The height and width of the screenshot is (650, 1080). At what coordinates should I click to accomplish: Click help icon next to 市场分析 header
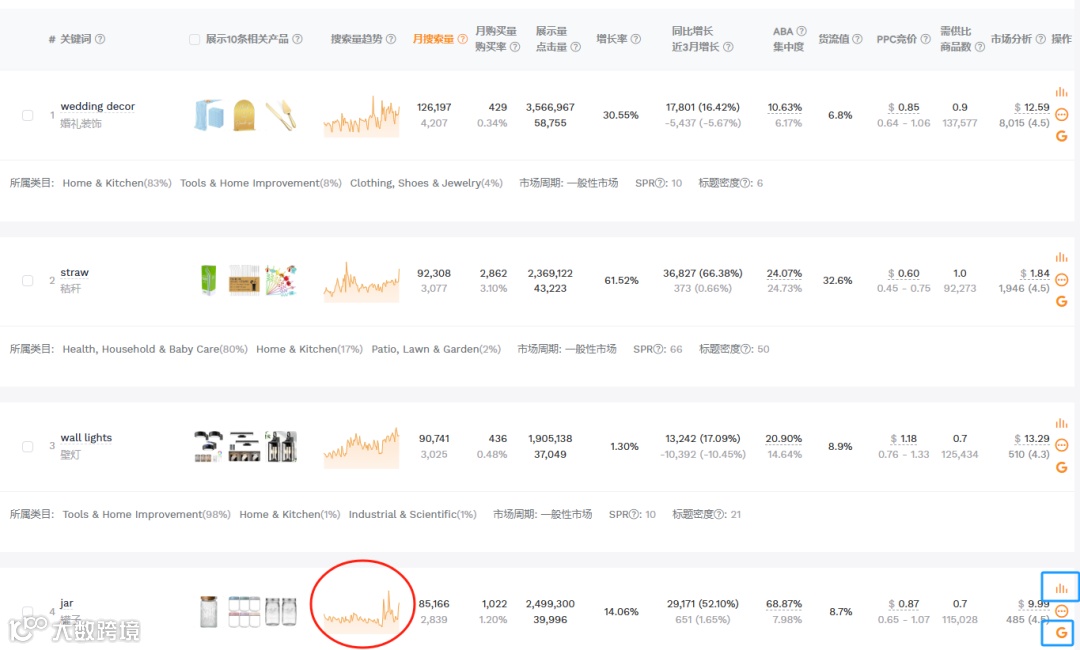point(1041,39)
